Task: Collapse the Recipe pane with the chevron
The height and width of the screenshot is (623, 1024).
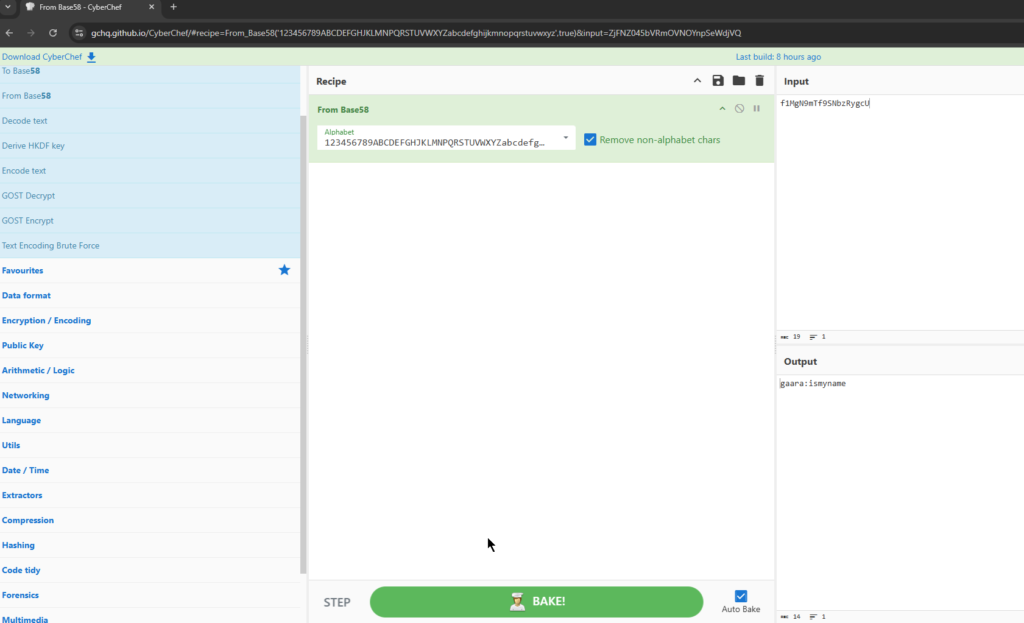Action: [697, 81]
